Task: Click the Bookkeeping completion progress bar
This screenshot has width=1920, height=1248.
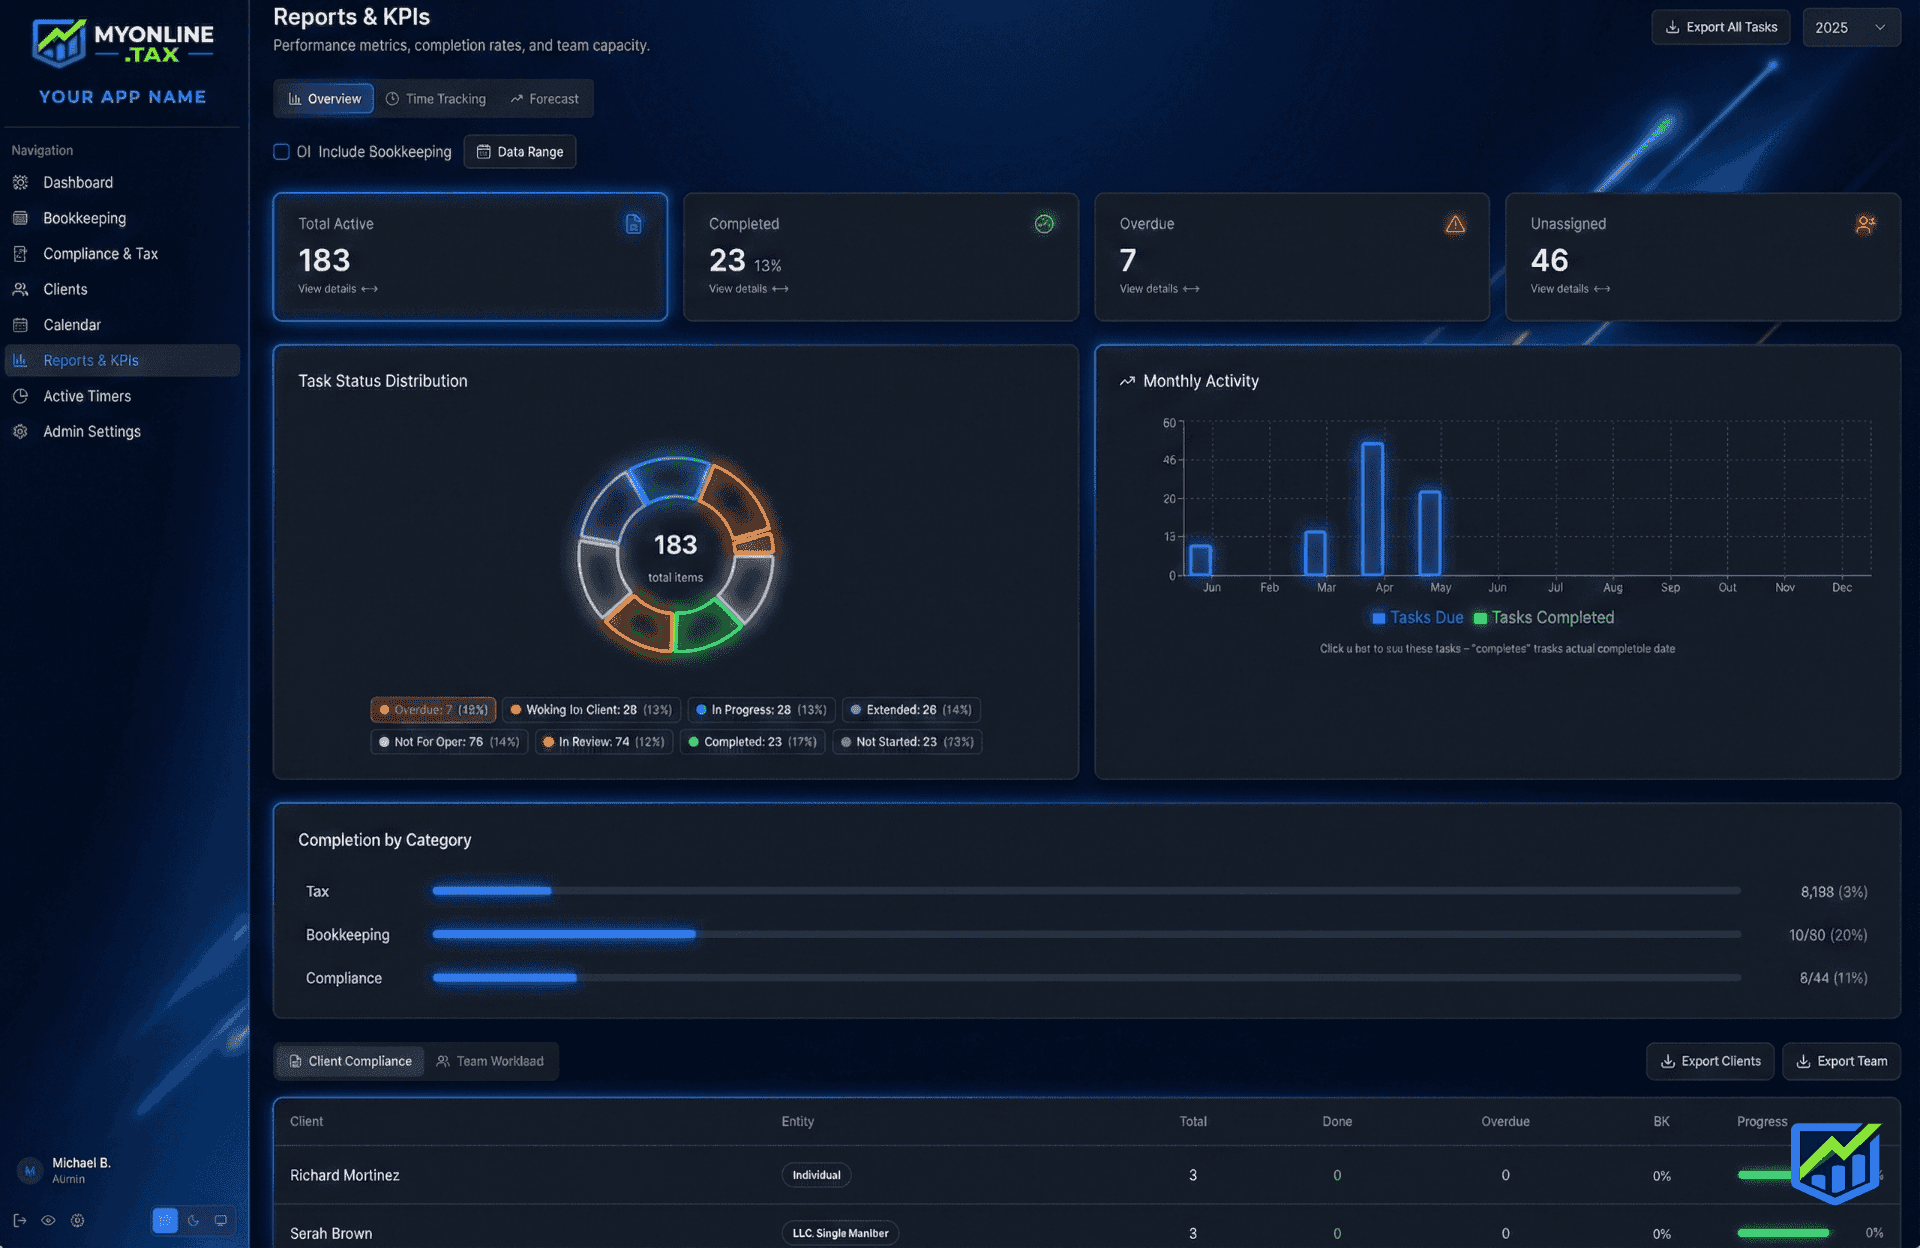Action: (1085, 934)
